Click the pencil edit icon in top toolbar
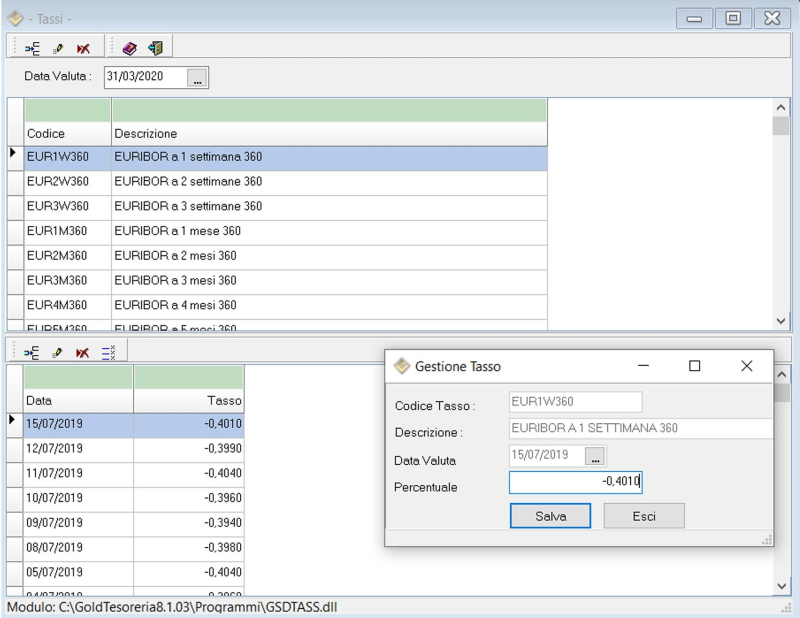 pyautogui.click(x=58, y=48)
